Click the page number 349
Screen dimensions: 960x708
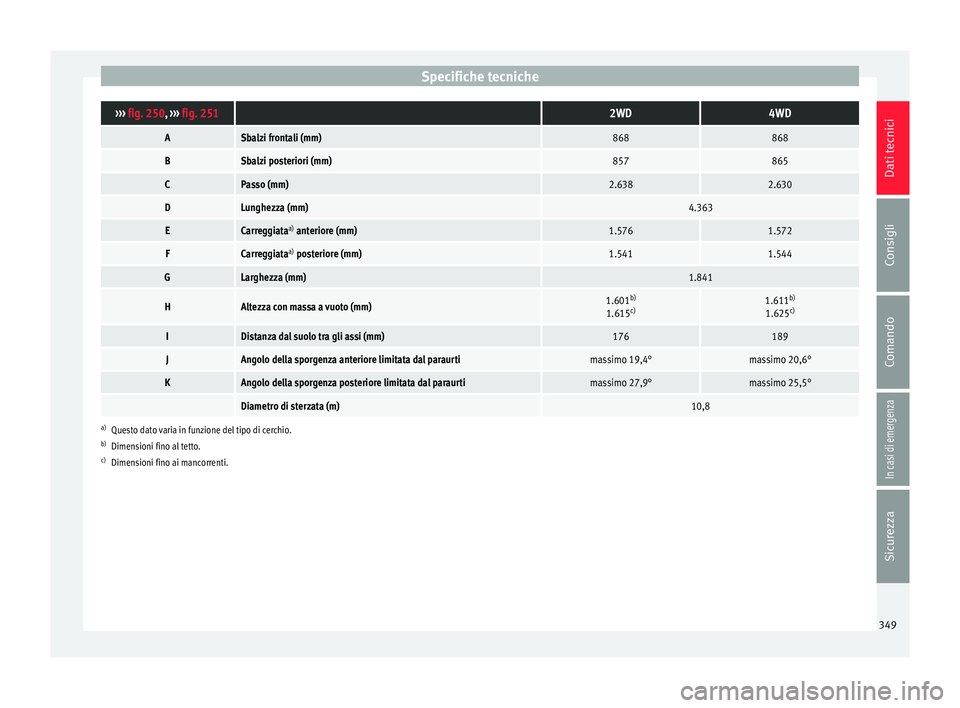point(887,625)
